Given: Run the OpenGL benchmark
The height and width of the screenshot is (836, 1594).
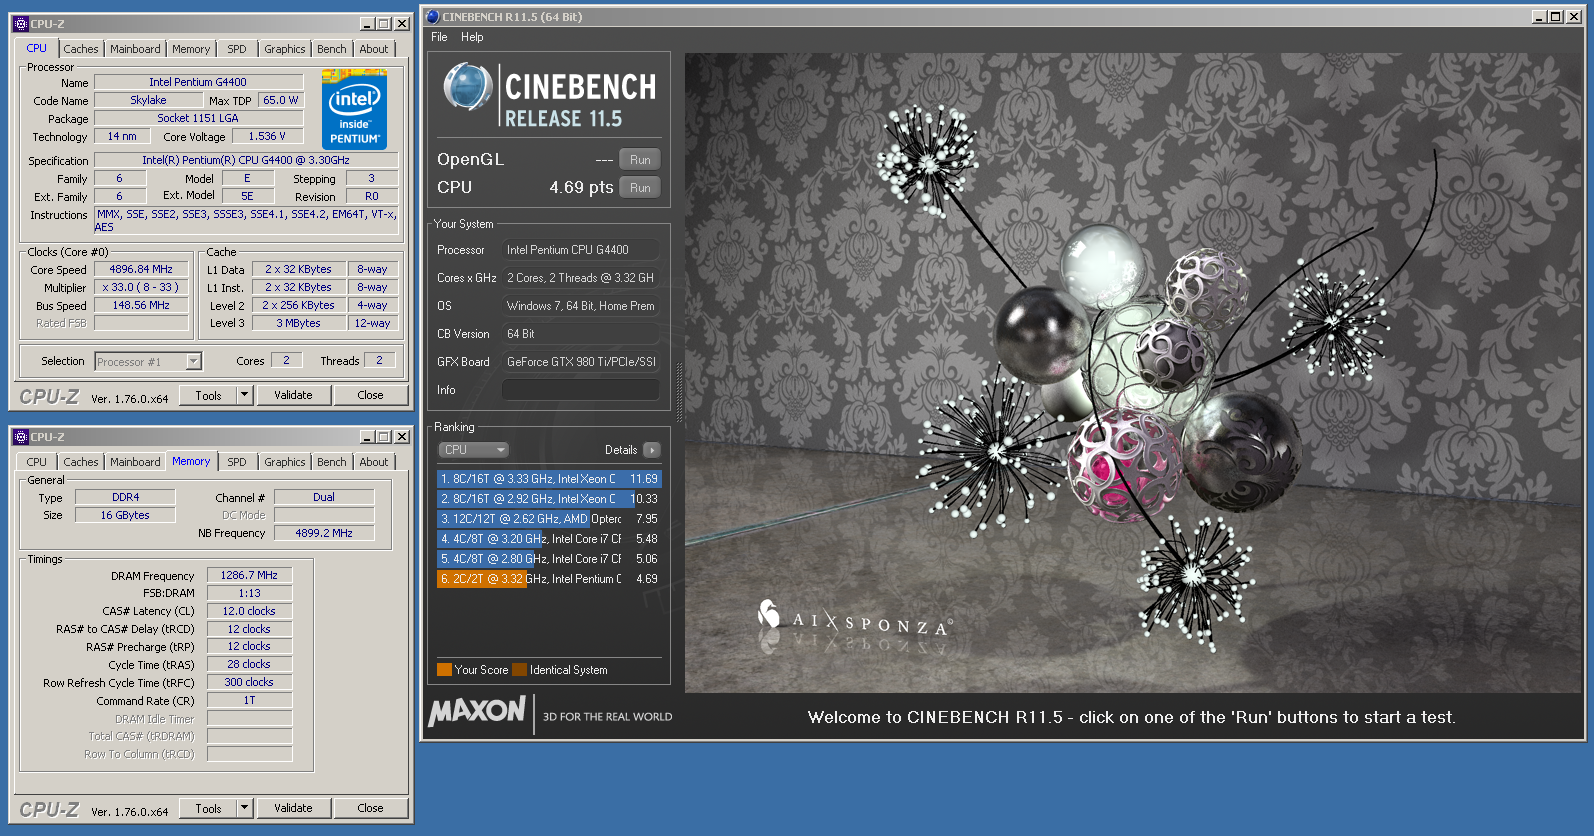Looking at the screenshot, I should coord(640,160).
